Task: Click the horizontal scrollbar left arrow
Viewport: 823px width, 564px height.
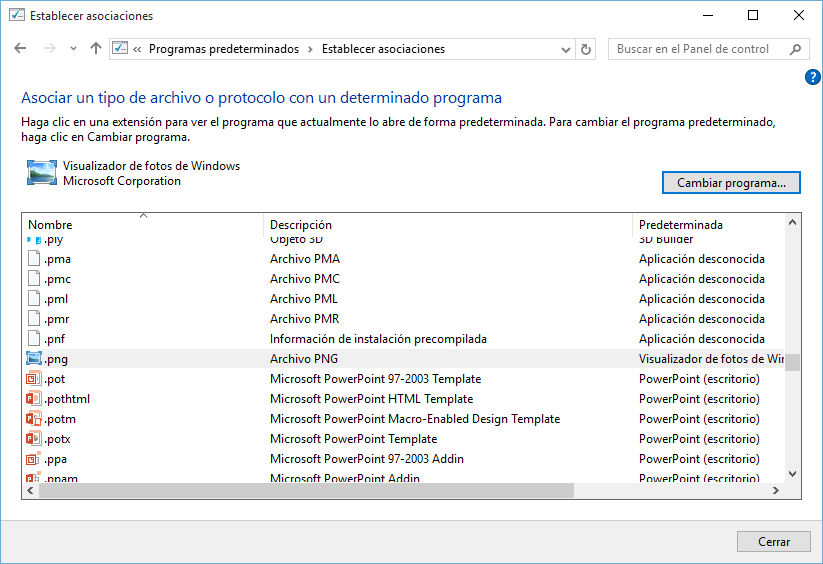Action: click(x=30, y=491)
